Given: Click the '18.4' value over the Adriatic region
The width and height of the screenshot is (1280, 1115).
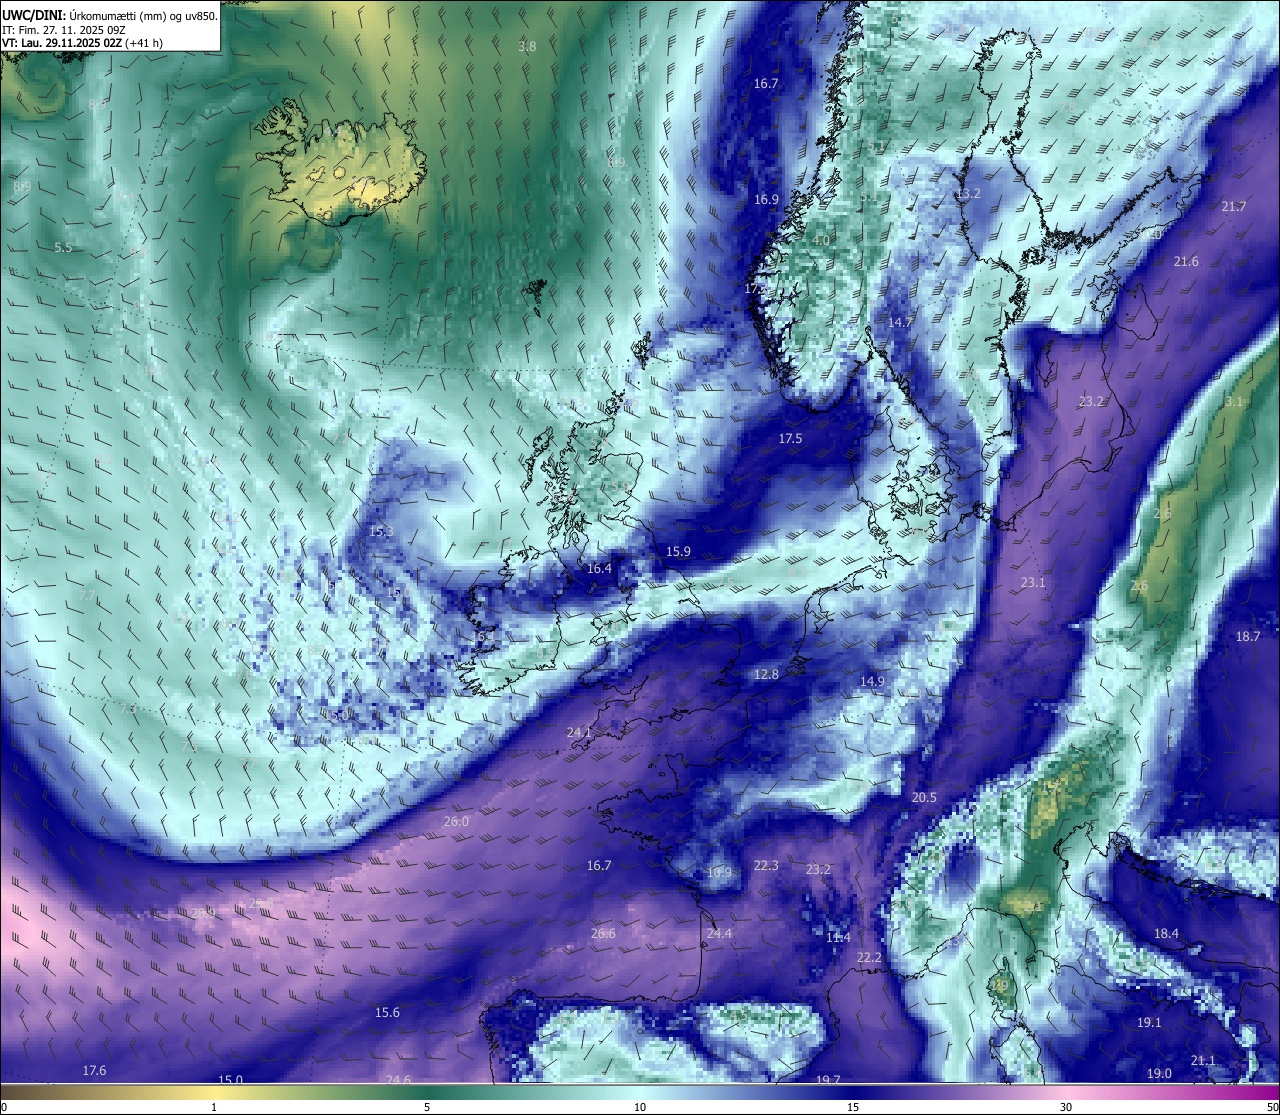Looking at the screenshot, I should 1166,934.
